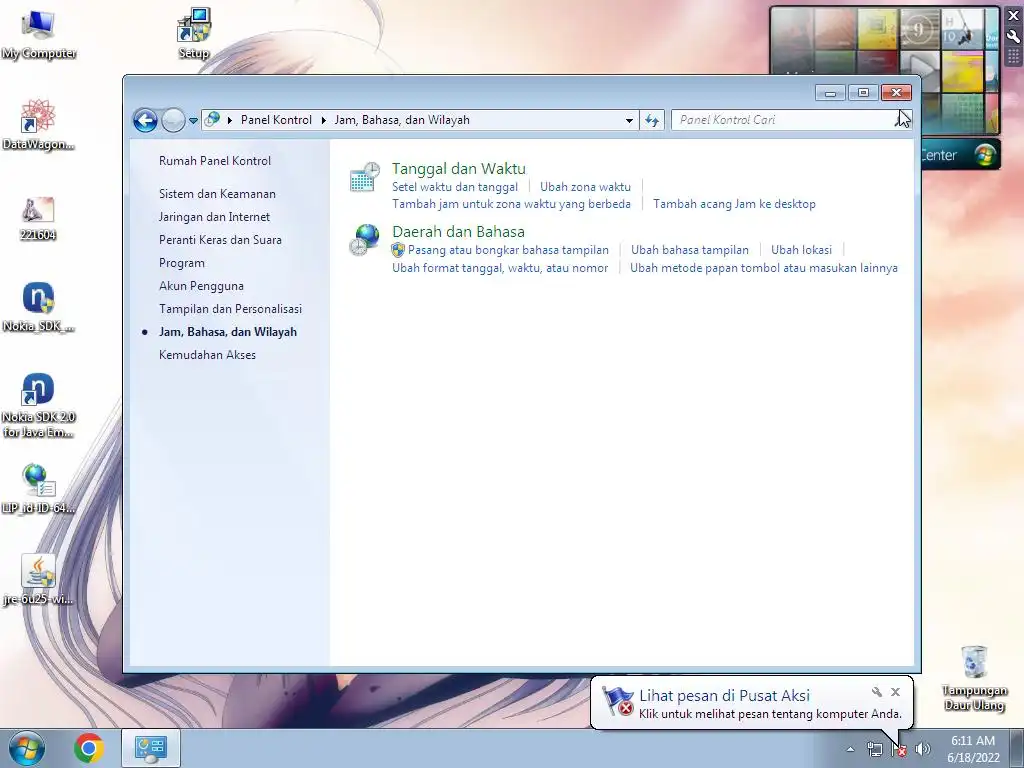
Task: Open Jaringan dan Internet category
Action: click(x=214, y=217)
